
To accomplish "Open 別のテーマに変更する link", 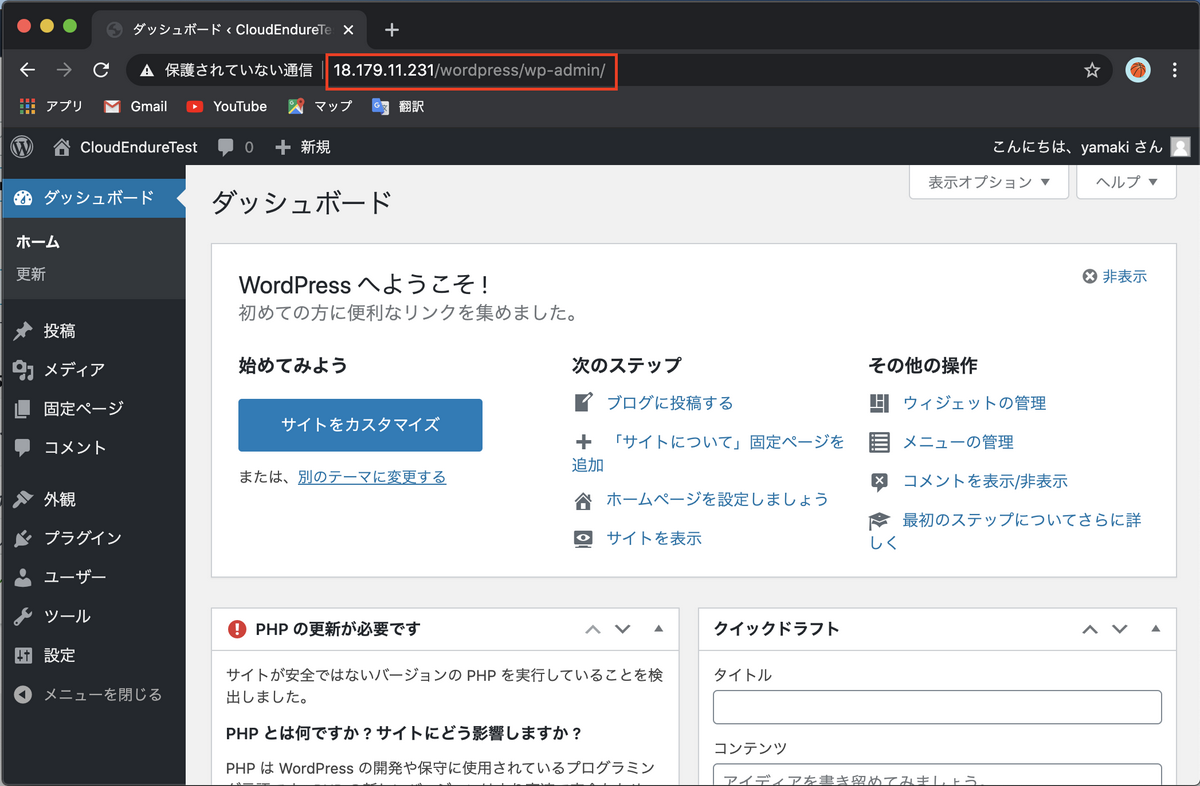I will click(x=372, y=477).
